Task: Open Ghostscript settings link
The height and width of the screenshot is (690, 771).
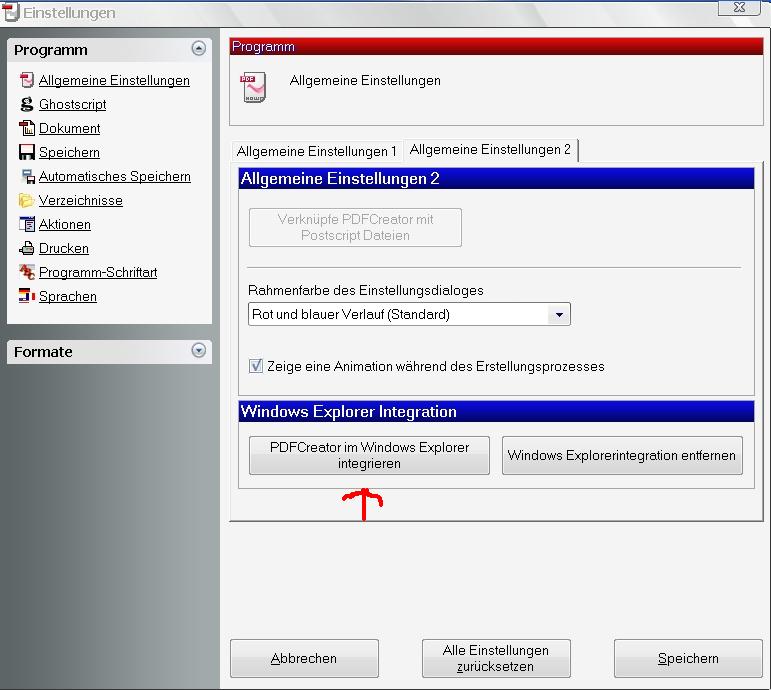Action: 72,105
